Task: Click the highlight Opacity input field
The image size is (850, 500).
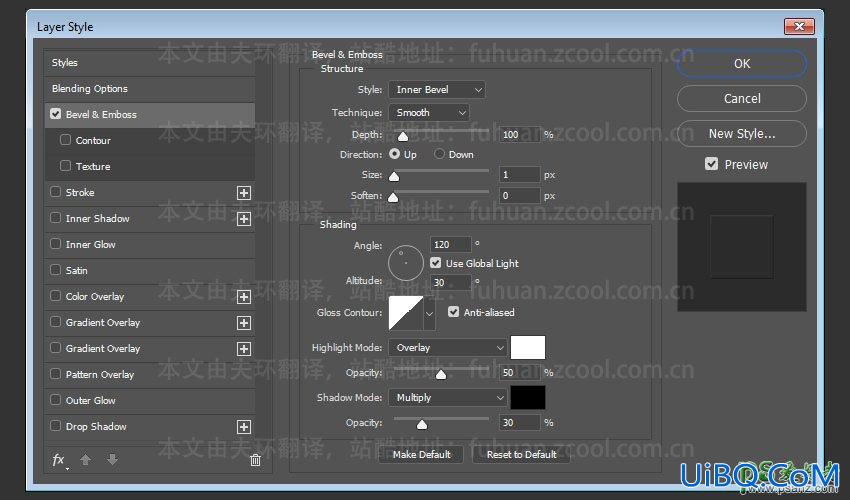Action: (x=519, y=373)
